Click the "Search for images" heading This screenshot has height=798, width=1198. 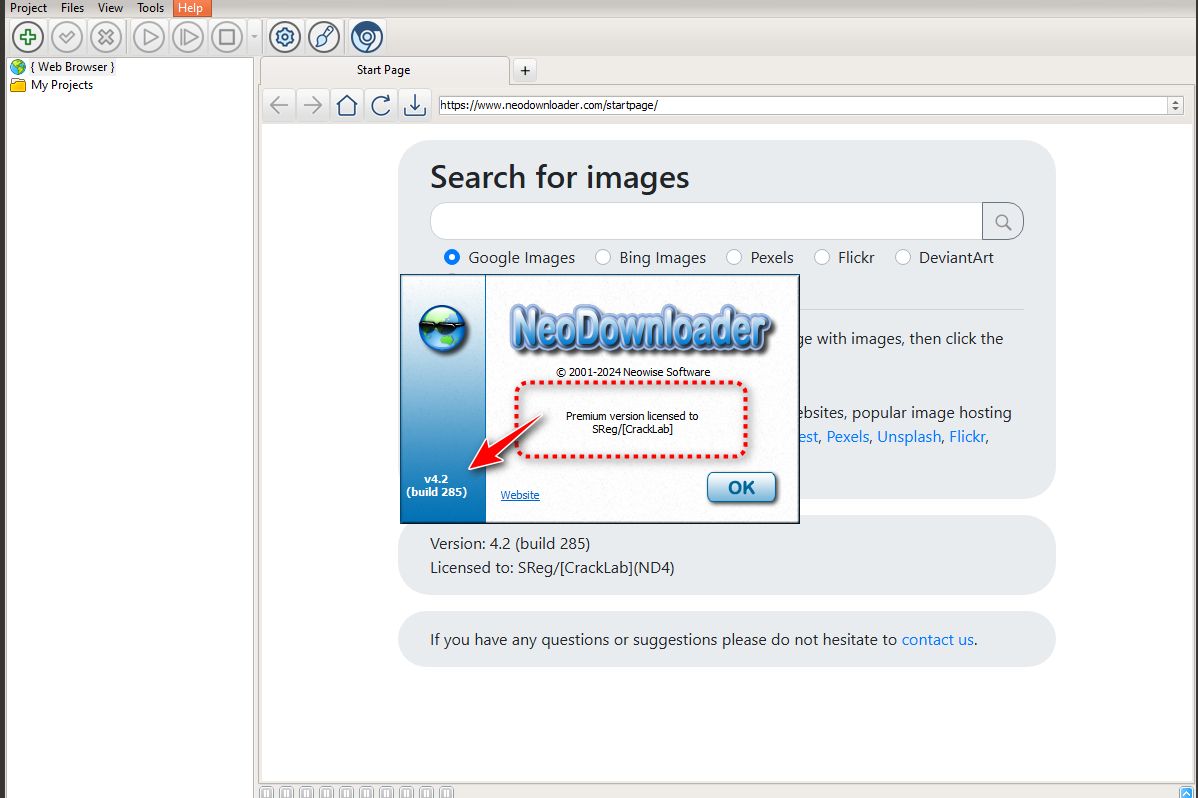pyautogui.click(x=559, y=177)
